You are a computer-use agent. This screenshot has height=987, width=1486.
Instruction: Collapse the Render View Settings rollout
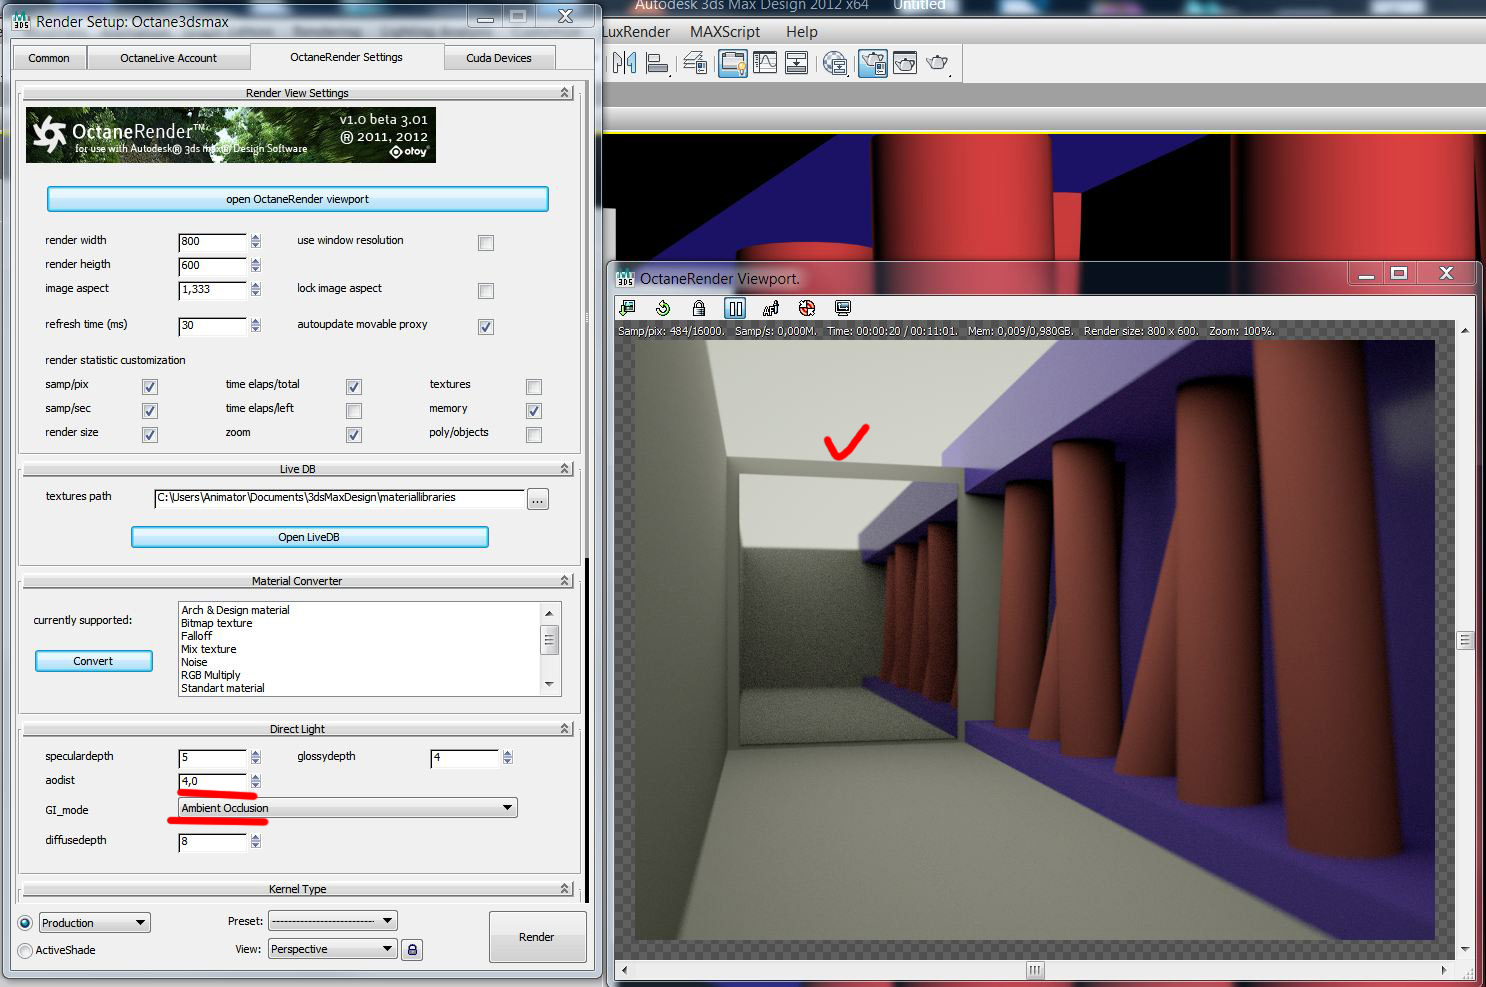point(297,93)
